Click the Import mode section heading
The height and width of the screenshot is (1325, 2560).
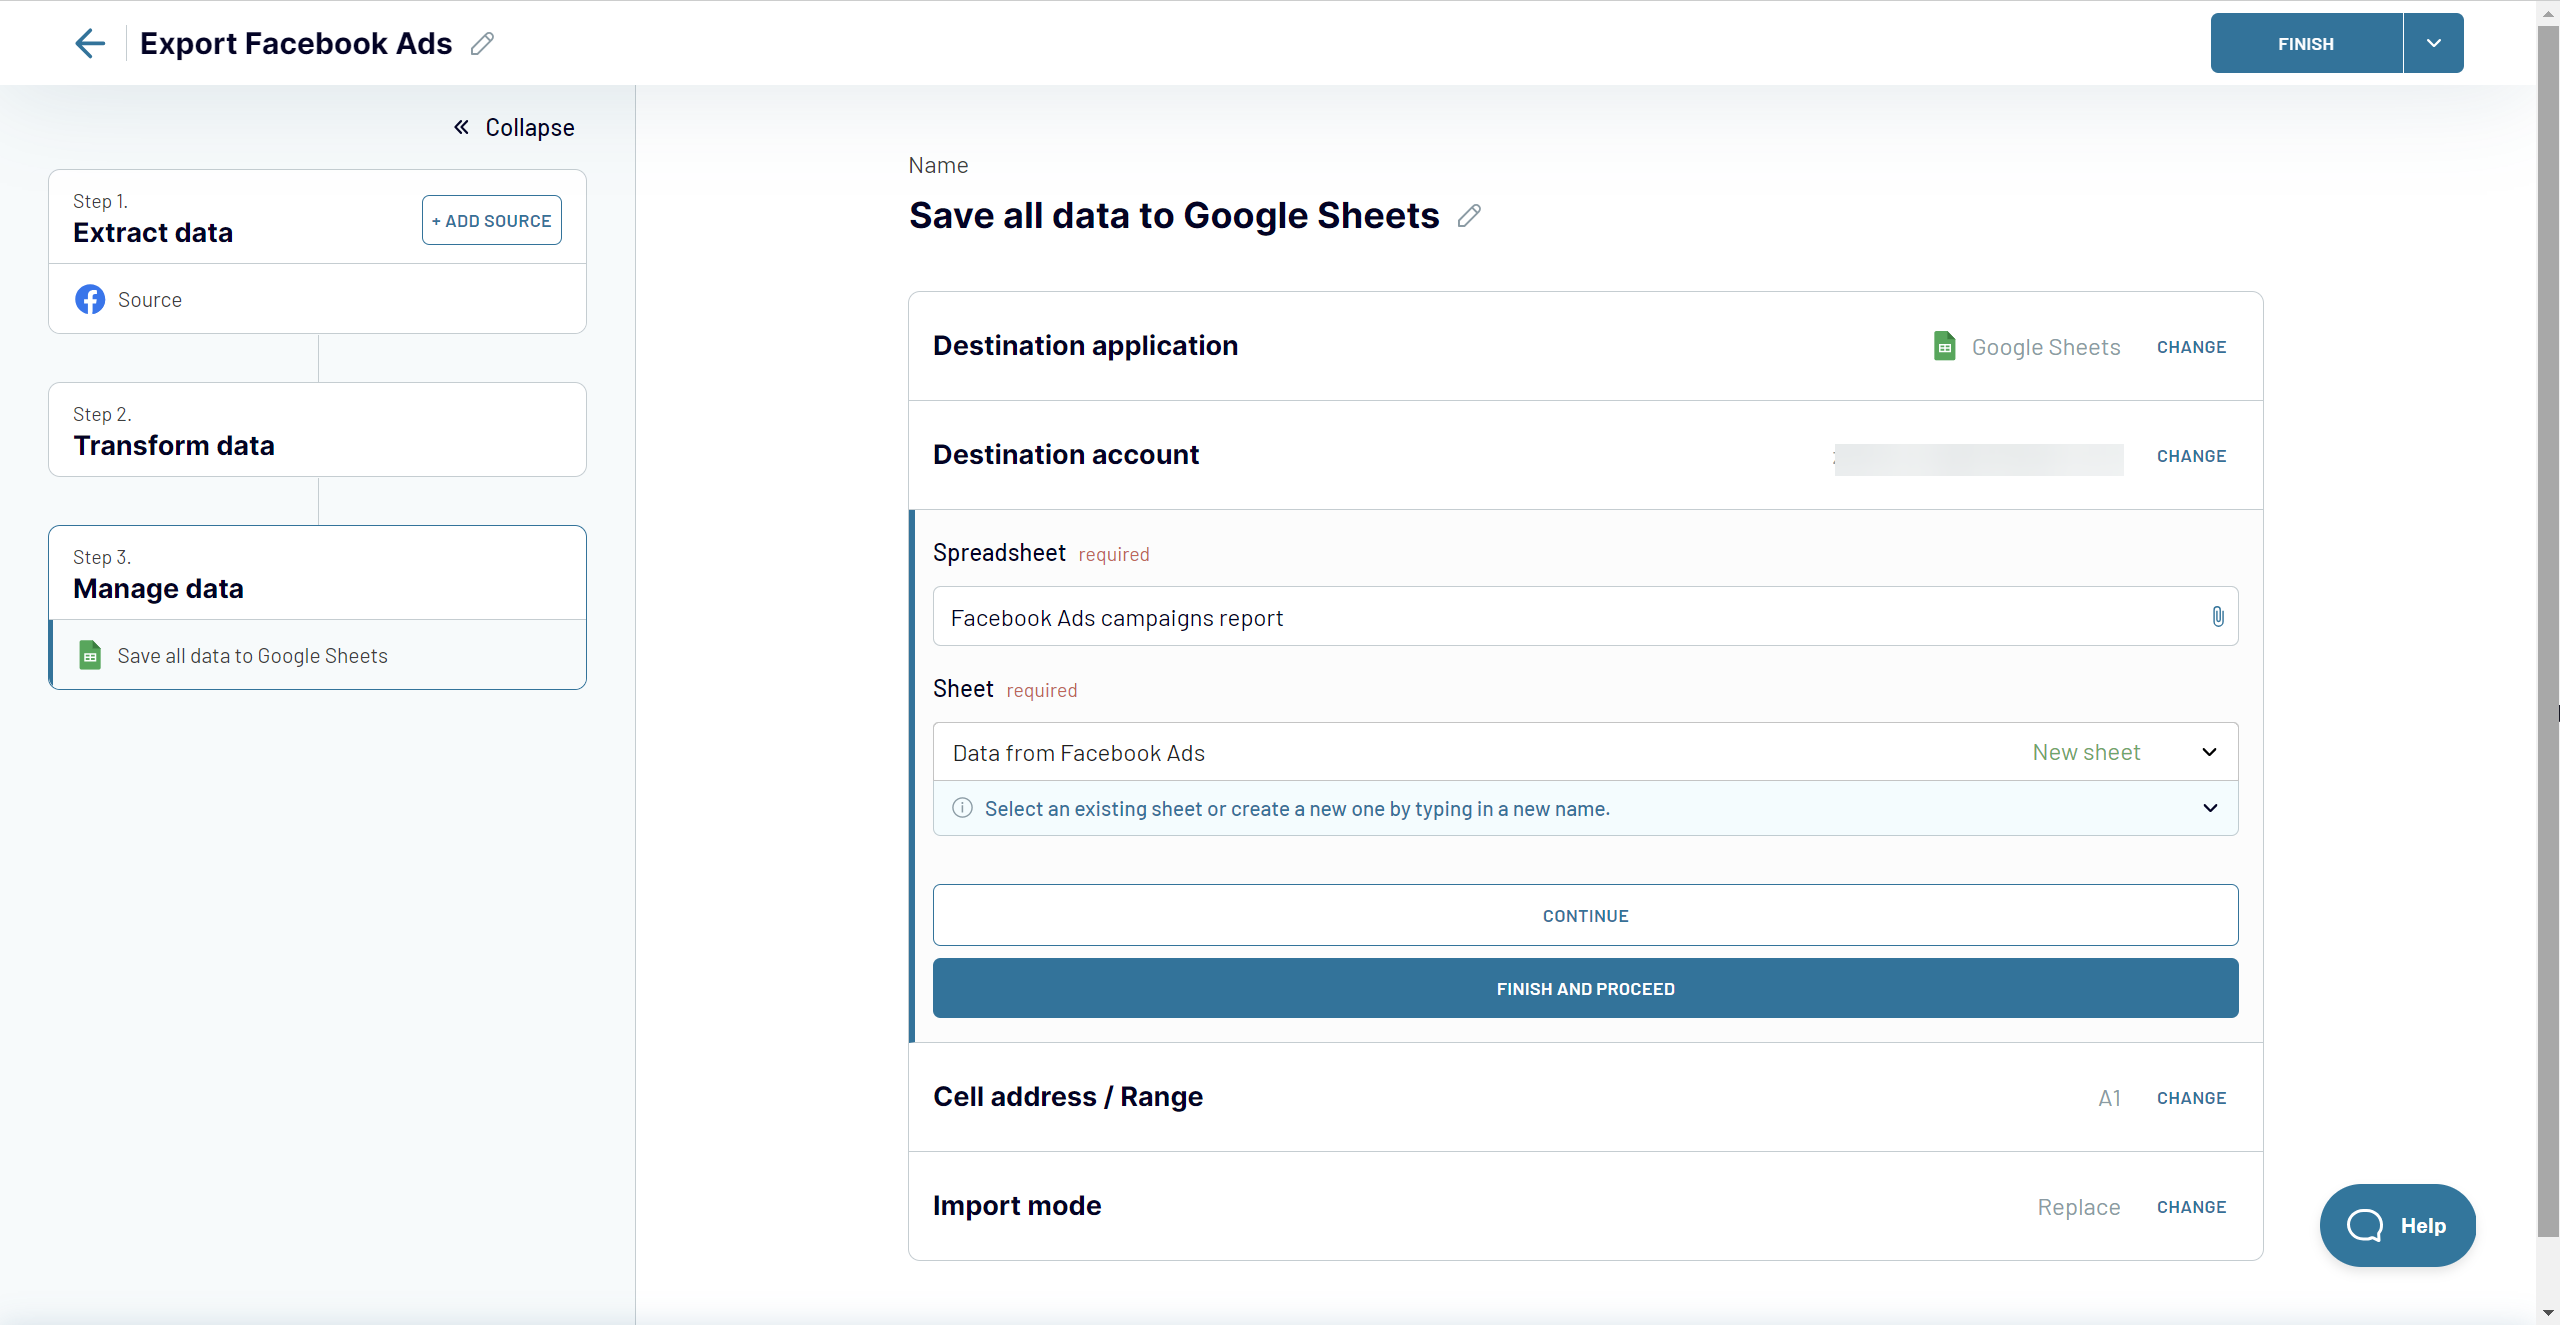[1017, 1206]
